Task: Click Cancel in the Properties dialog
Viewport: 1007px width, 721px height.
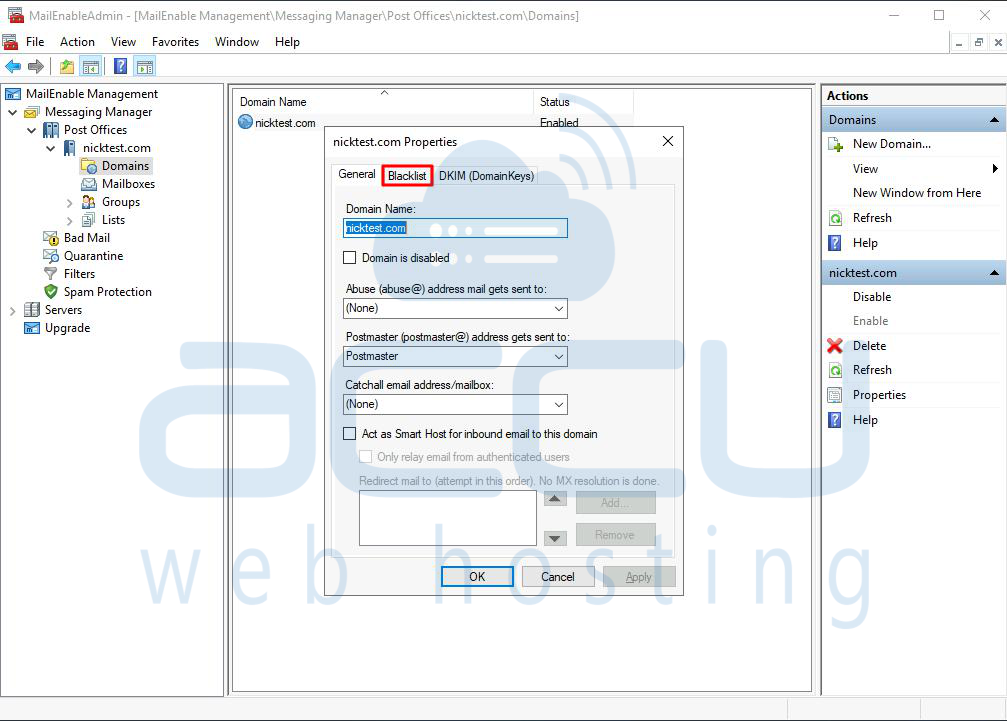Action: coord(557,577)
